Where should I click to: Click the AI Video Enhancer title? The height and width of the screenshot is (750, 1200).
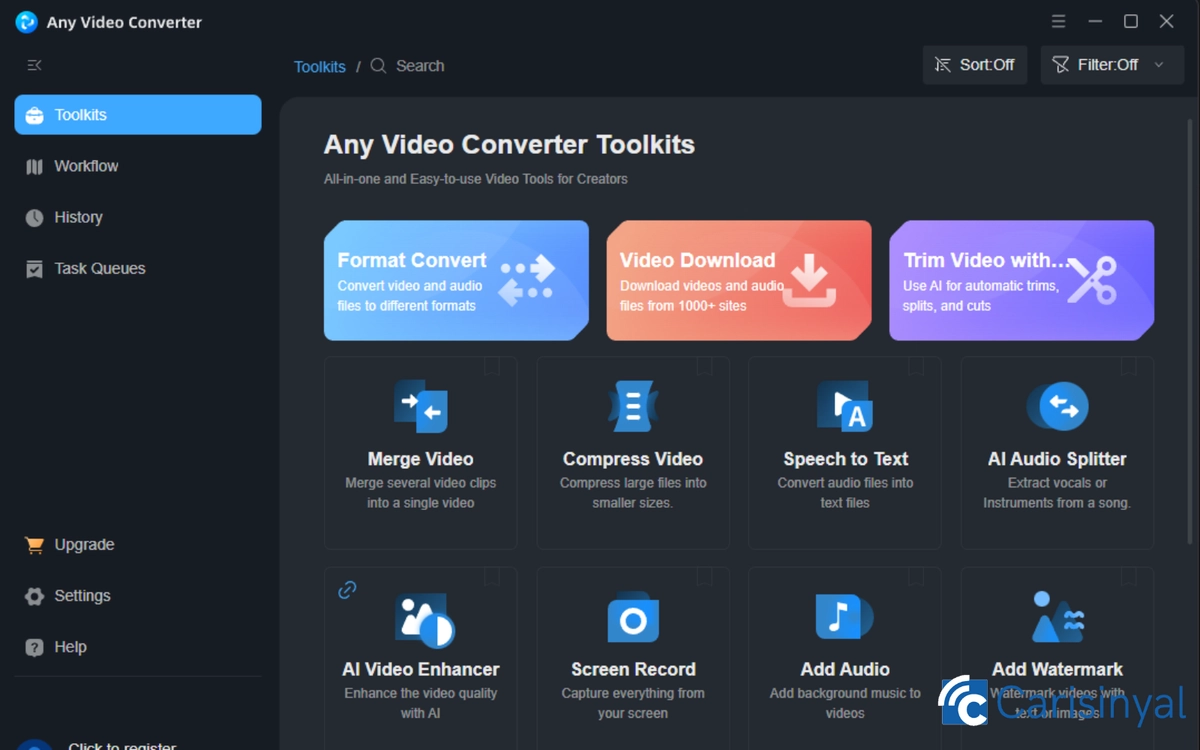point(421,670)
